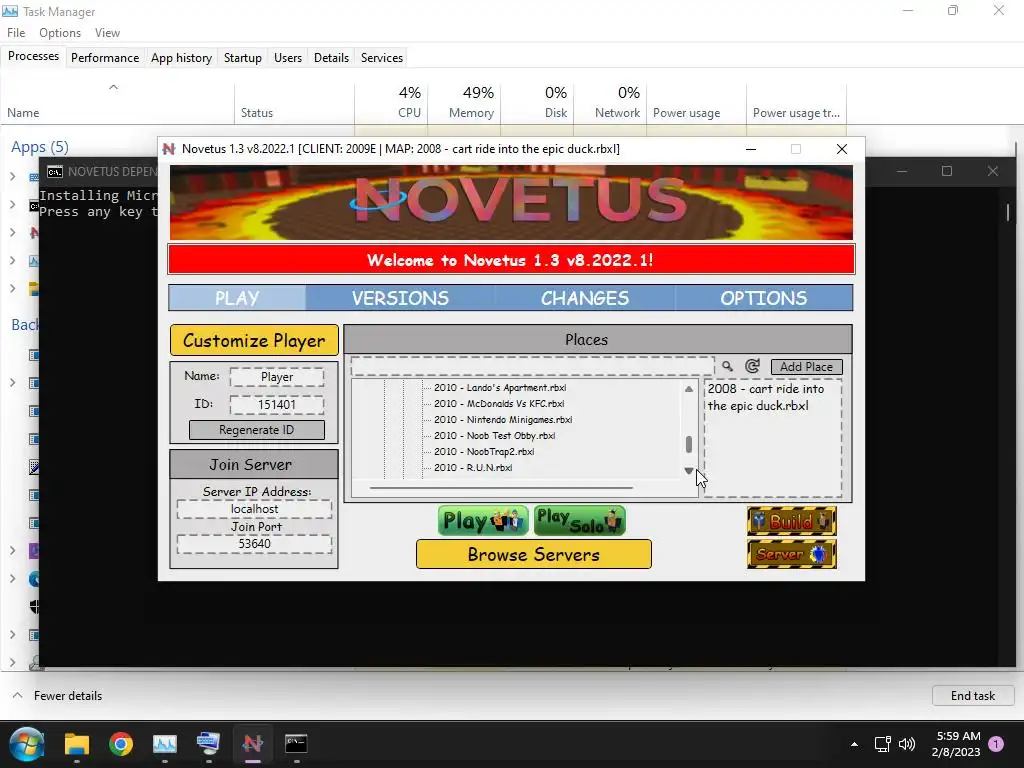Click the places list horizontal scrollbar
The width and height of the screenshot is (1024, 768).
tap(501, 487)
